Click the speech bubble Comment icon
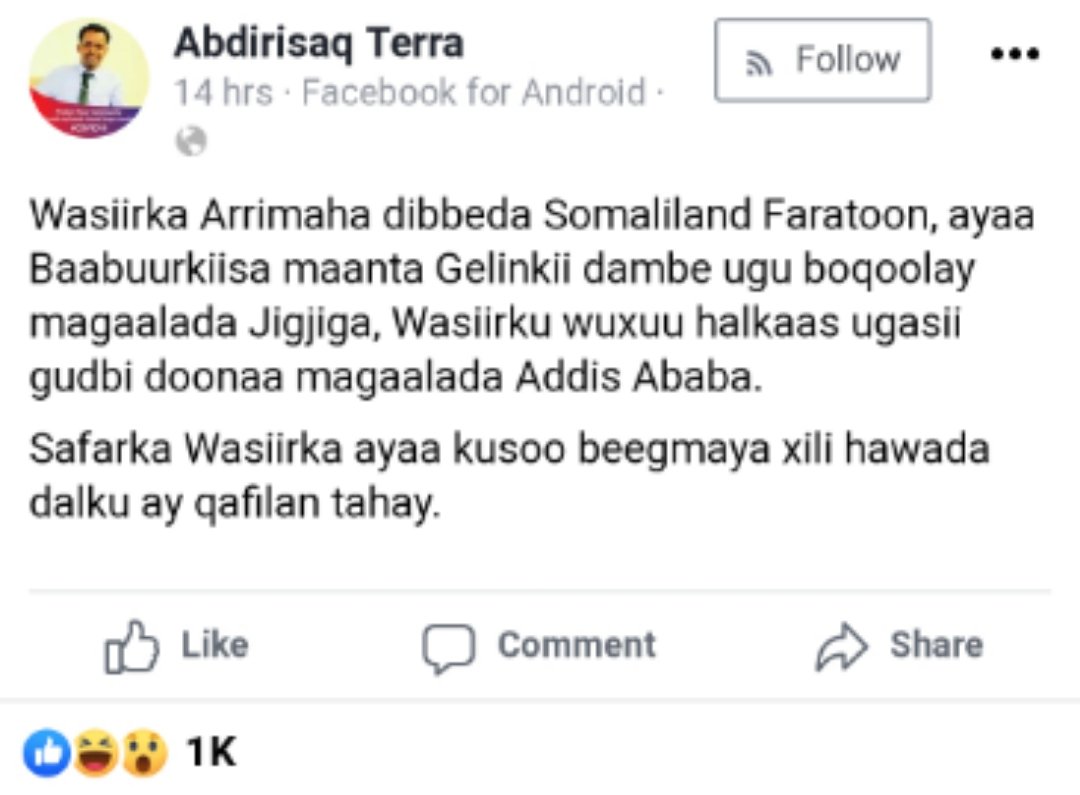The width and height of the screenshot is (1080, 795). [447, 648]
